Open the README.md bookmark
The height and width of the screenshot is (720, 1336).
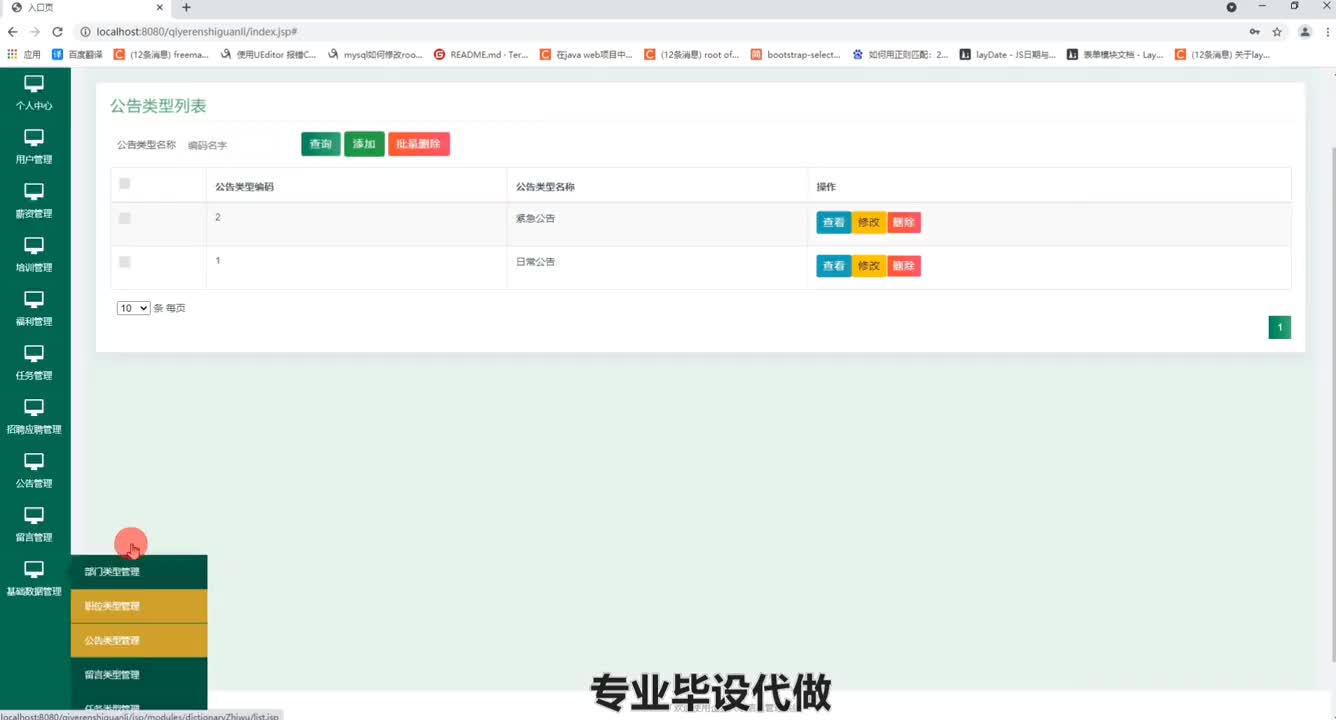[x=481, y=55]
